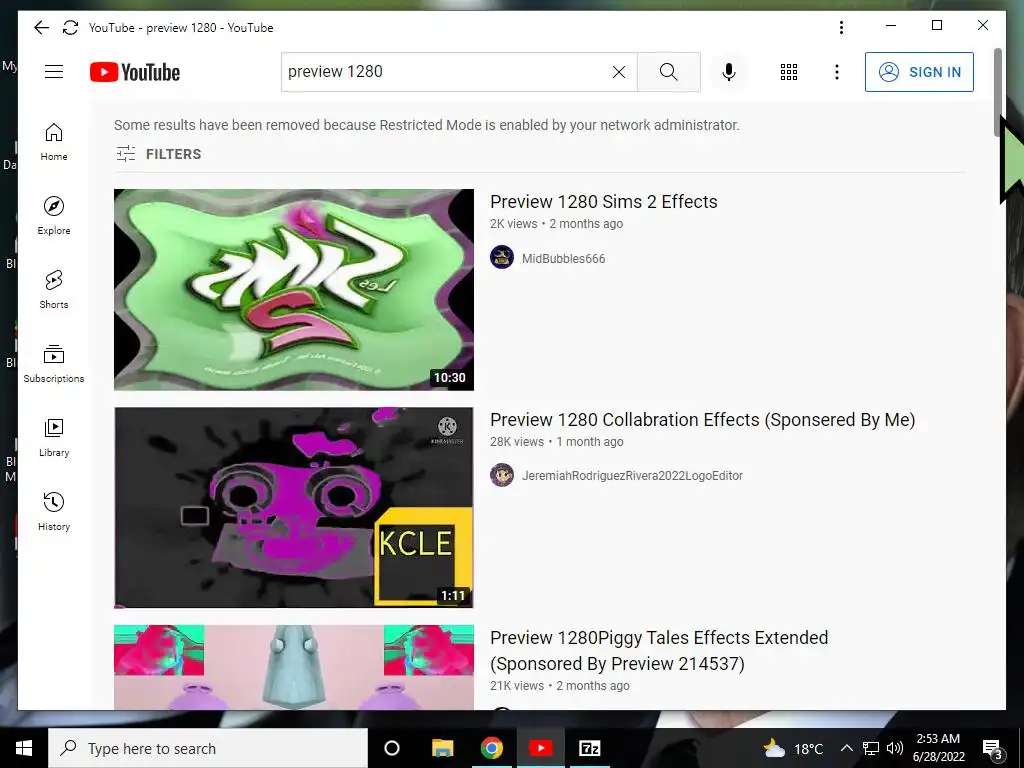Clear the search box text
This screenshot has height=768, width=1024.
point(618,72)
